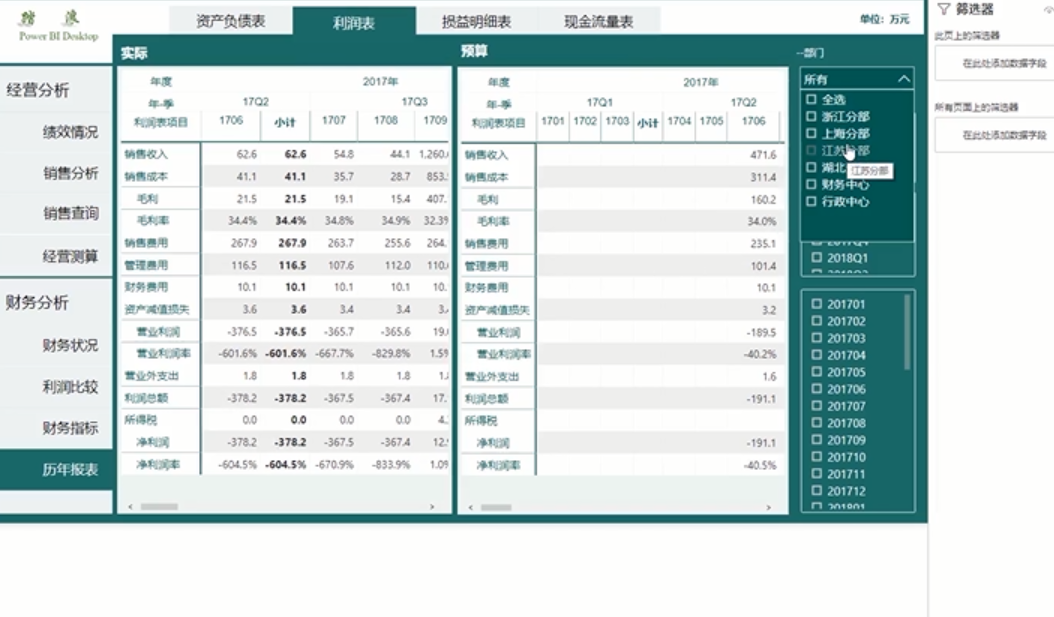Click the filter funnel icon in 筛选器 pane
Image resolution: width=1054 pixels, height=617 pixels.
point(942,9)
